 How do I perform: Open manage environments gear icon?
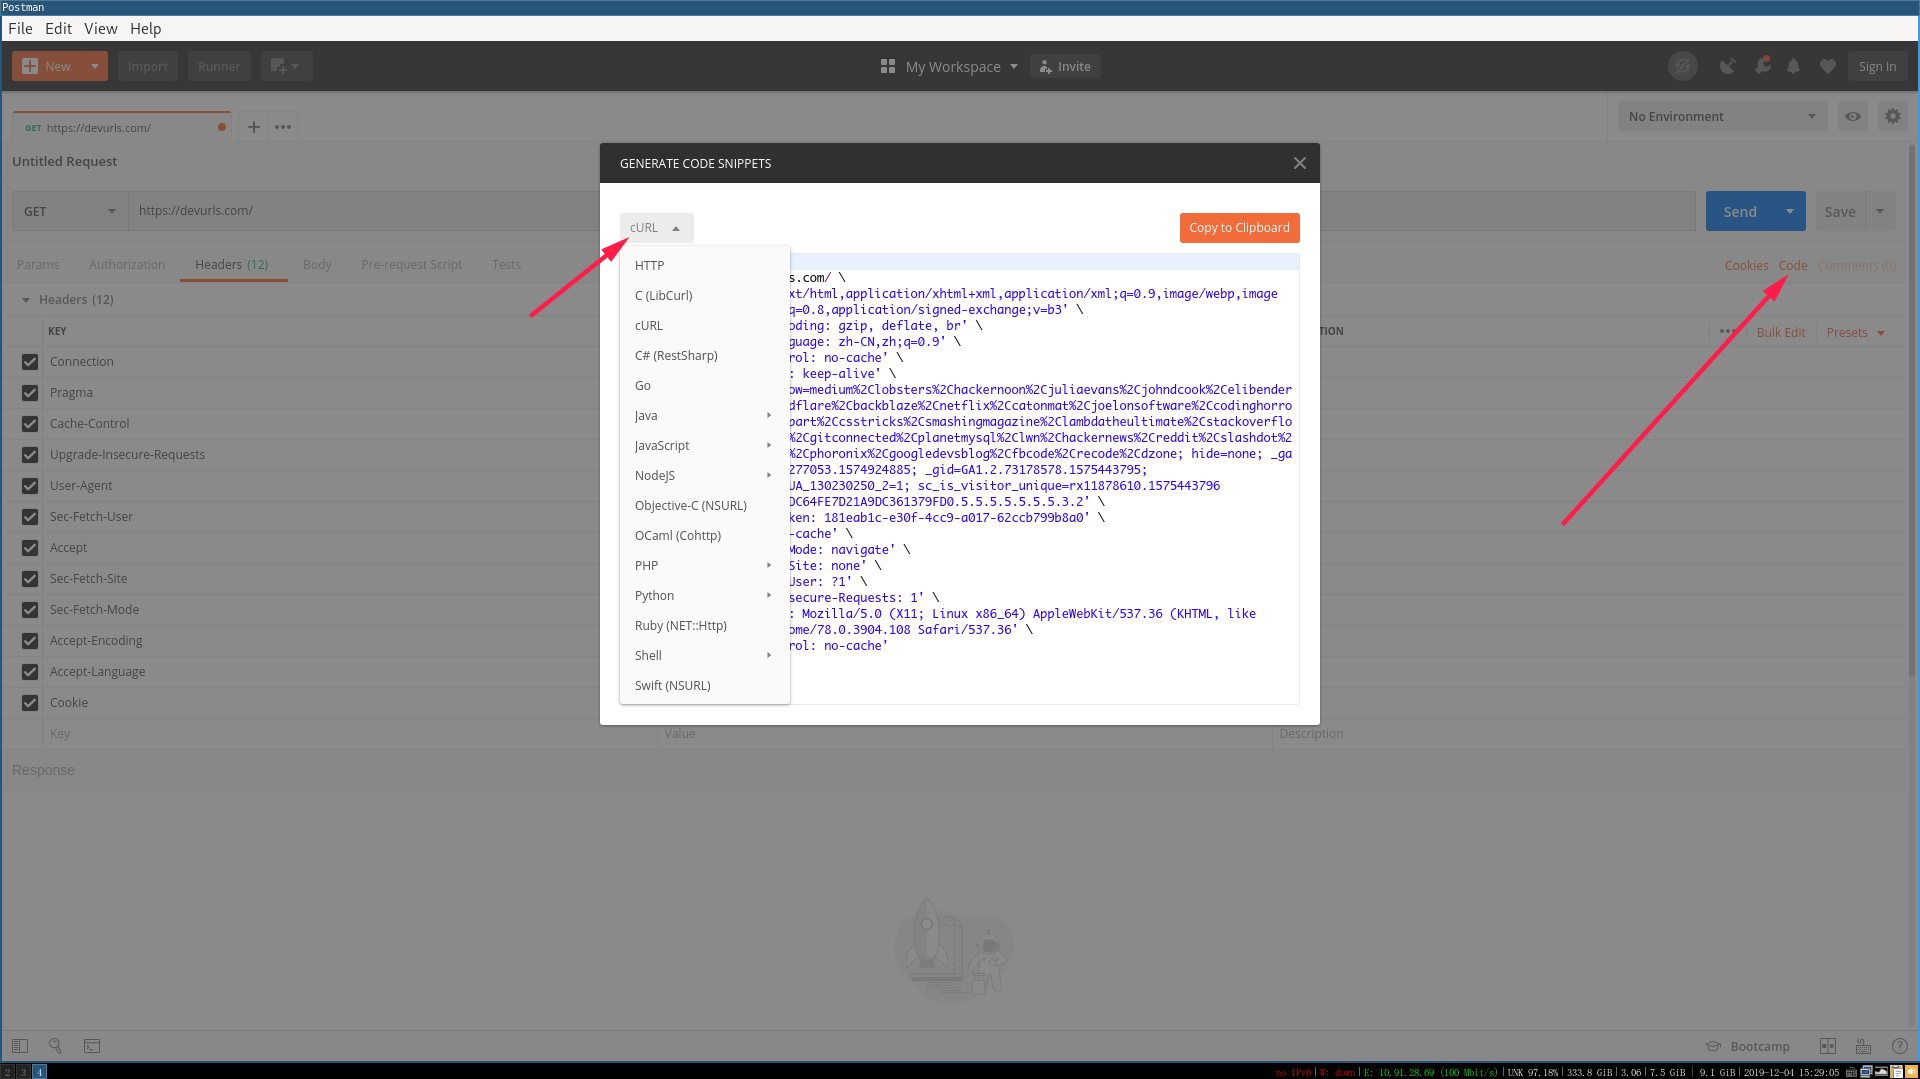click(1893, 116)
